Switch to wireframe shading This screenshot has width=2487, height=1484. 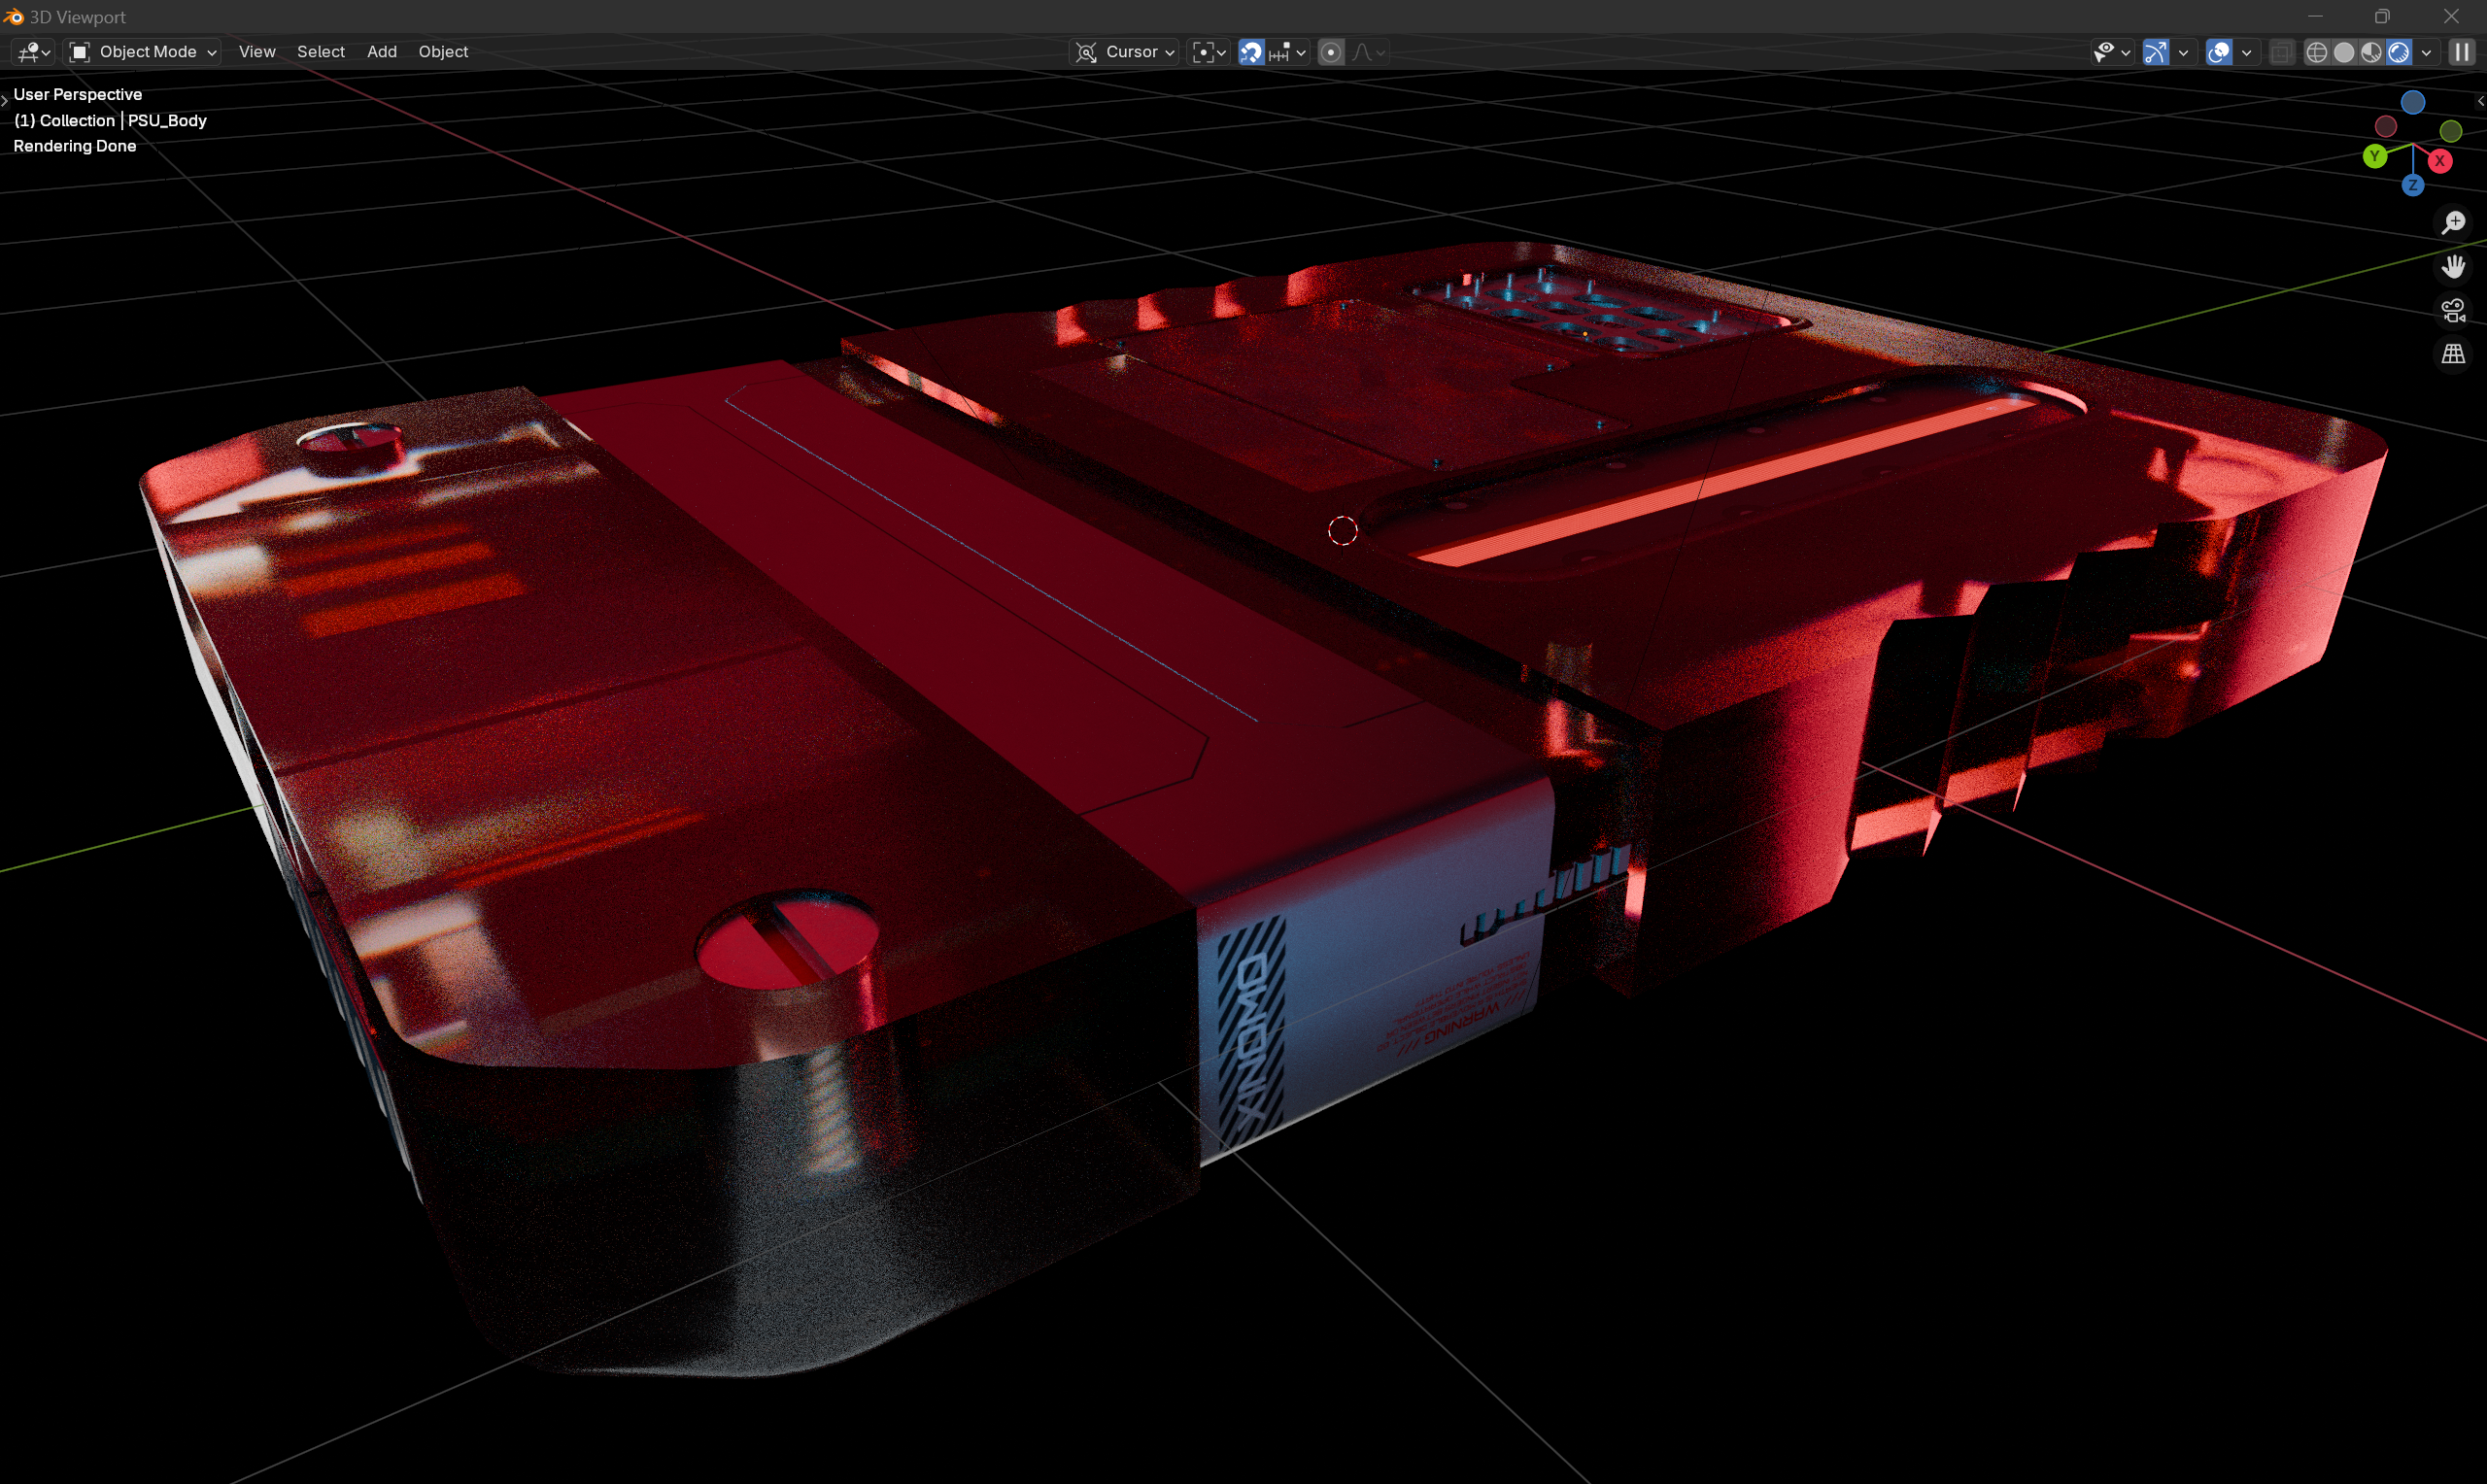coord(2317,52)
